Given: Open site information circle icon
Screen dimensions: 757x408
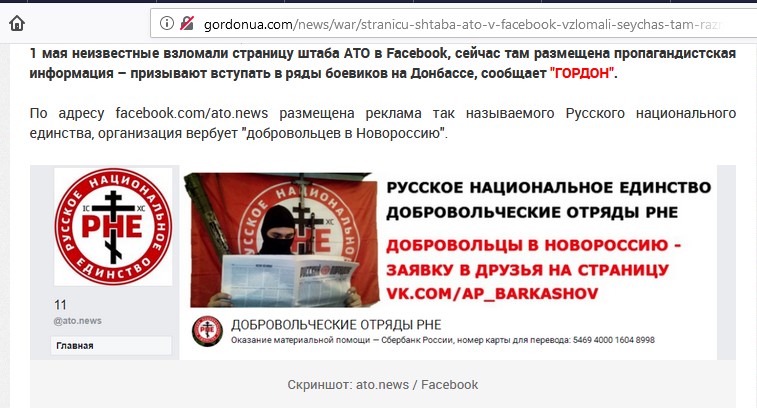Looking at the screenshot, I should click(x=167, y=23).
